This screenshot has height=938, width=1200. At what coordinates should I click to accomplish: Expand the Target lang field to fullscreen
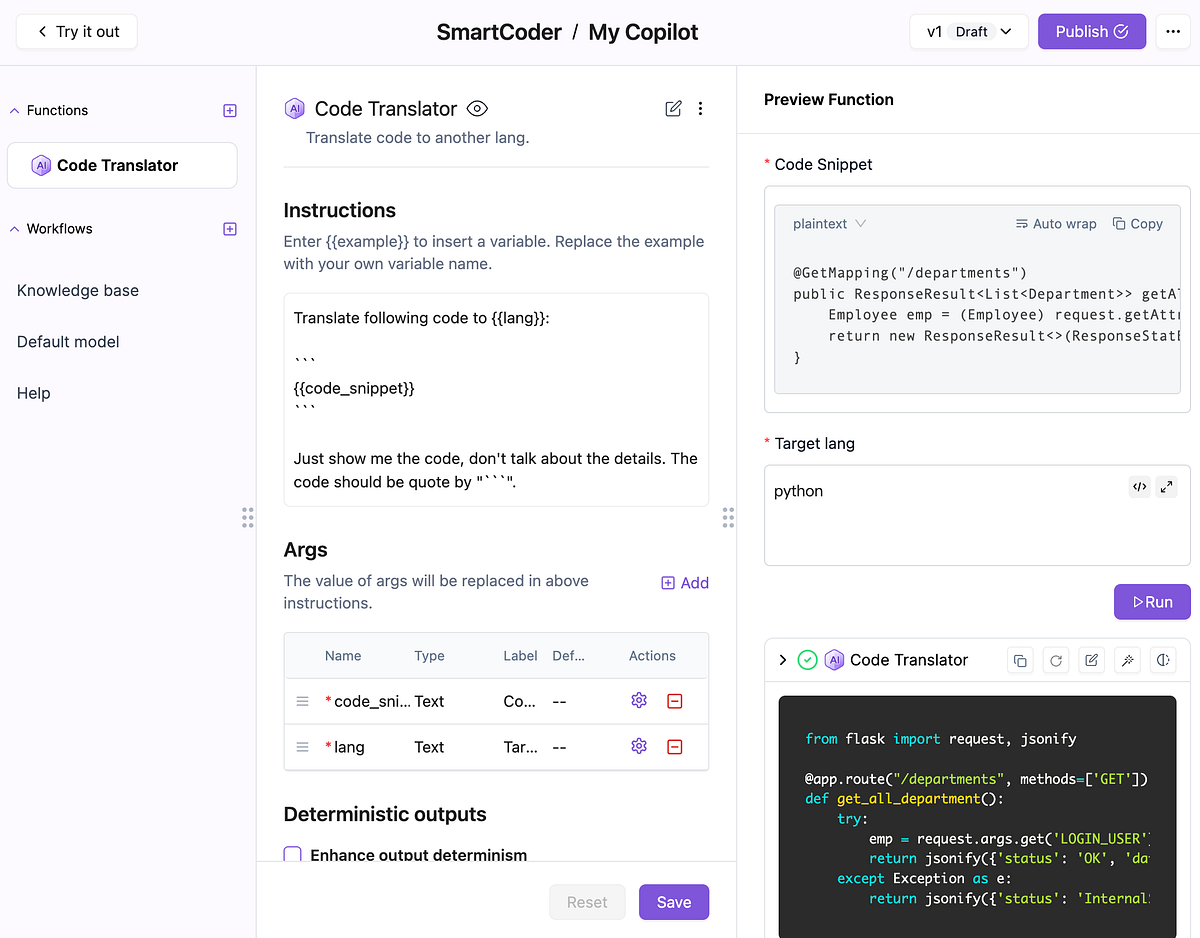(1166, 487)
